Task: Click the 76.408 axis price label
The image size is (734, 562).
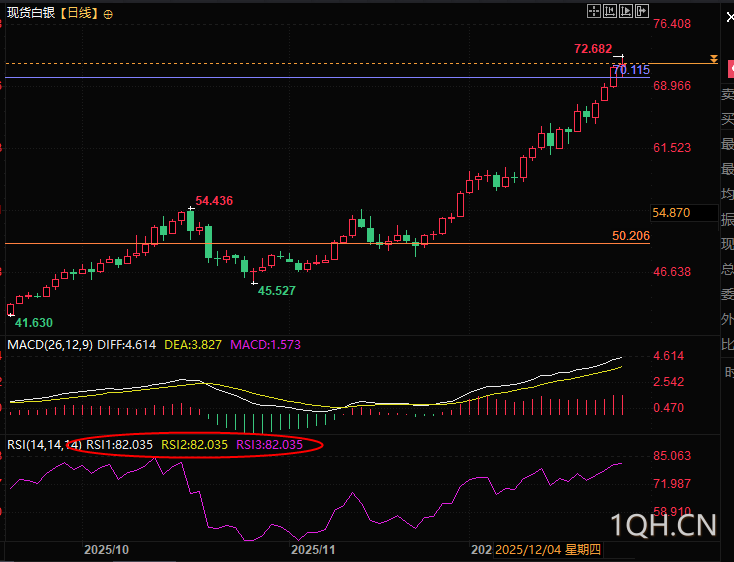Action: [672, 23]
